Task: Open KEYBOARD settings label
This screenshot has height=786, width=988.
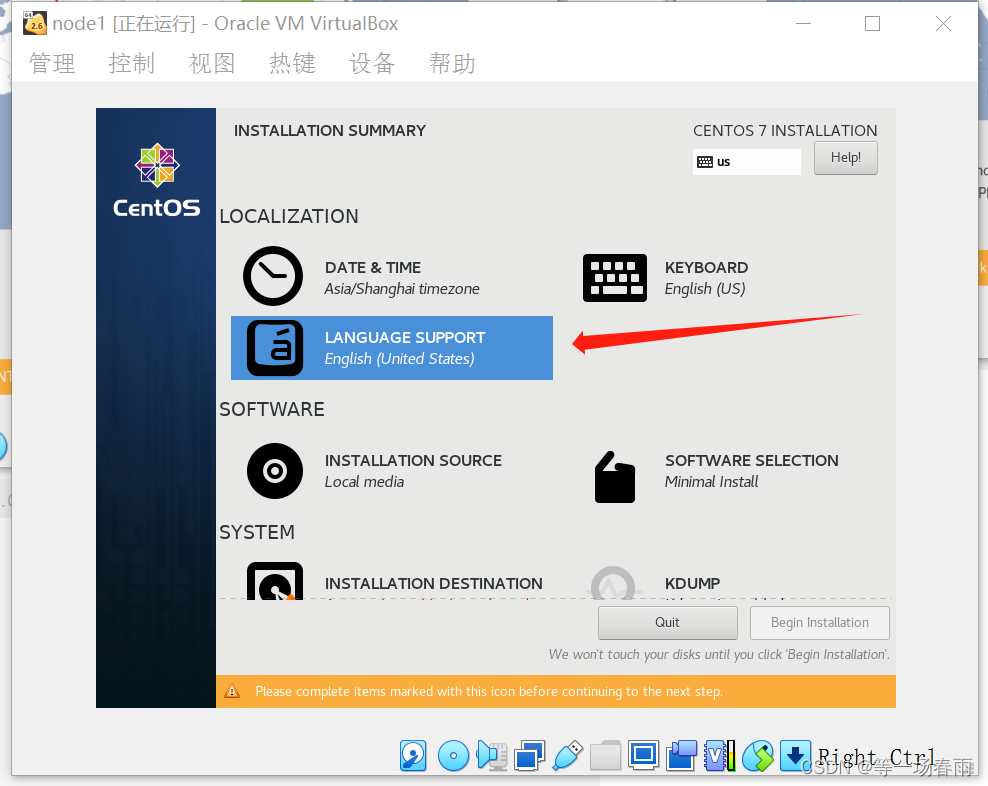Action: [x=706, y=267]
